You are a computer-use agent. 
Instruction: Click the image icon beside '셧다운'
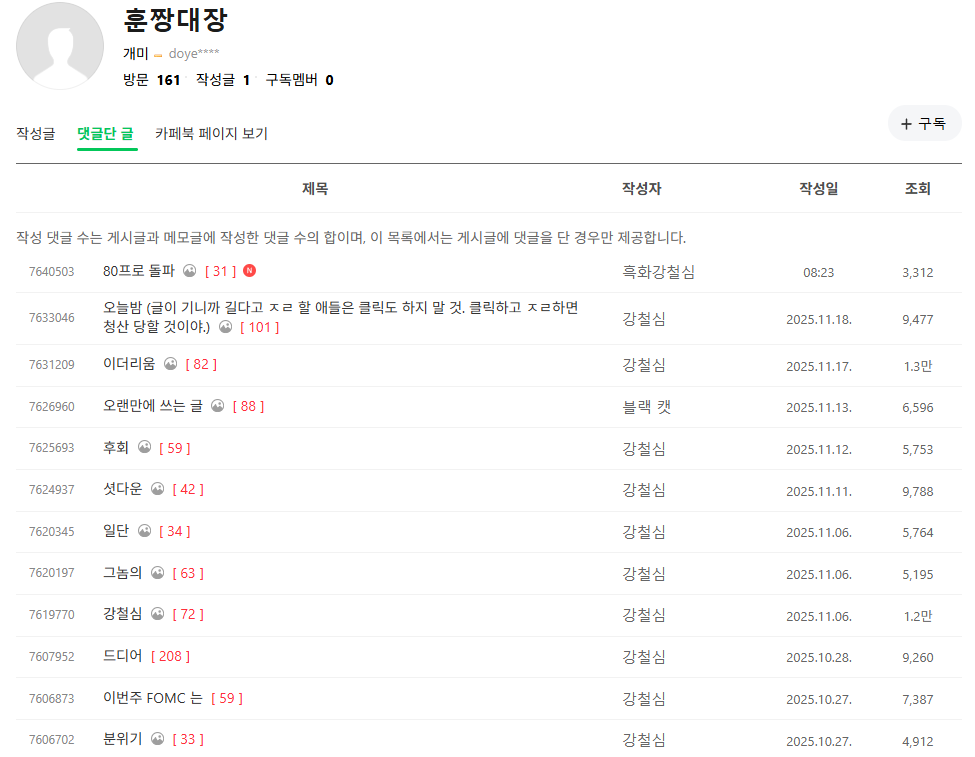tap(157, 489)
